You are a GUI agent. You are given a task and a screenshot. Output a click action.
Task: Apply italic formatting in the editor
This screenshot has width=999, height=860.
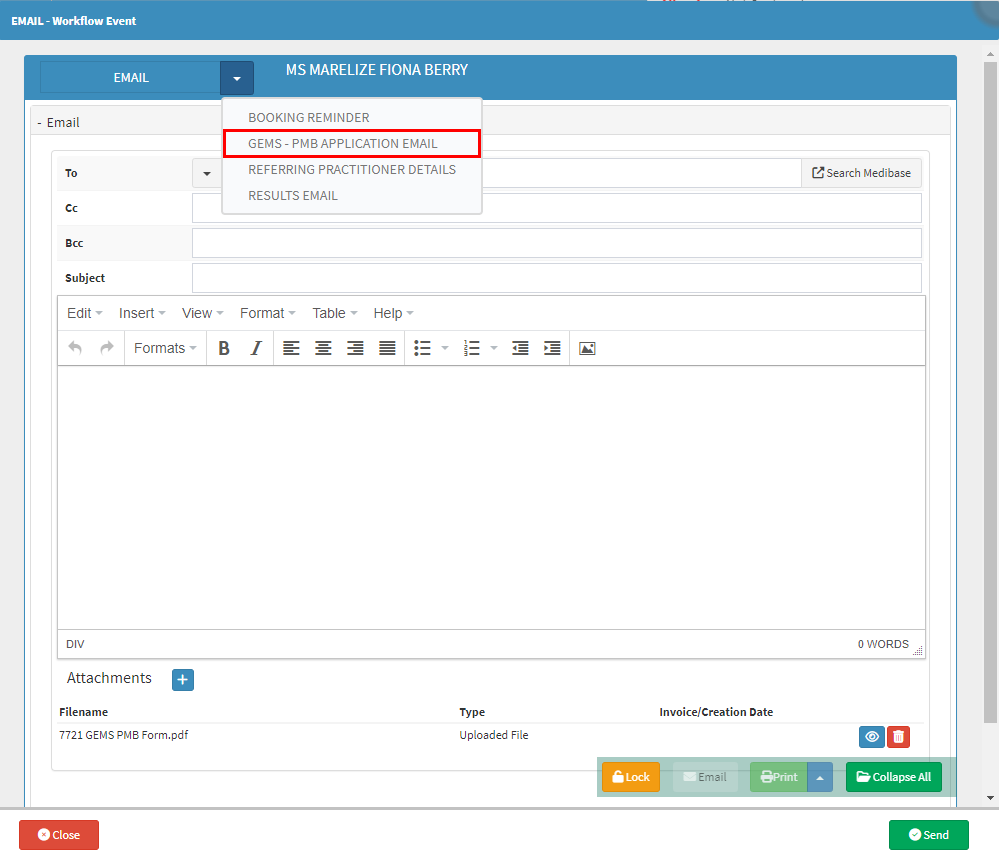point(256,348)
